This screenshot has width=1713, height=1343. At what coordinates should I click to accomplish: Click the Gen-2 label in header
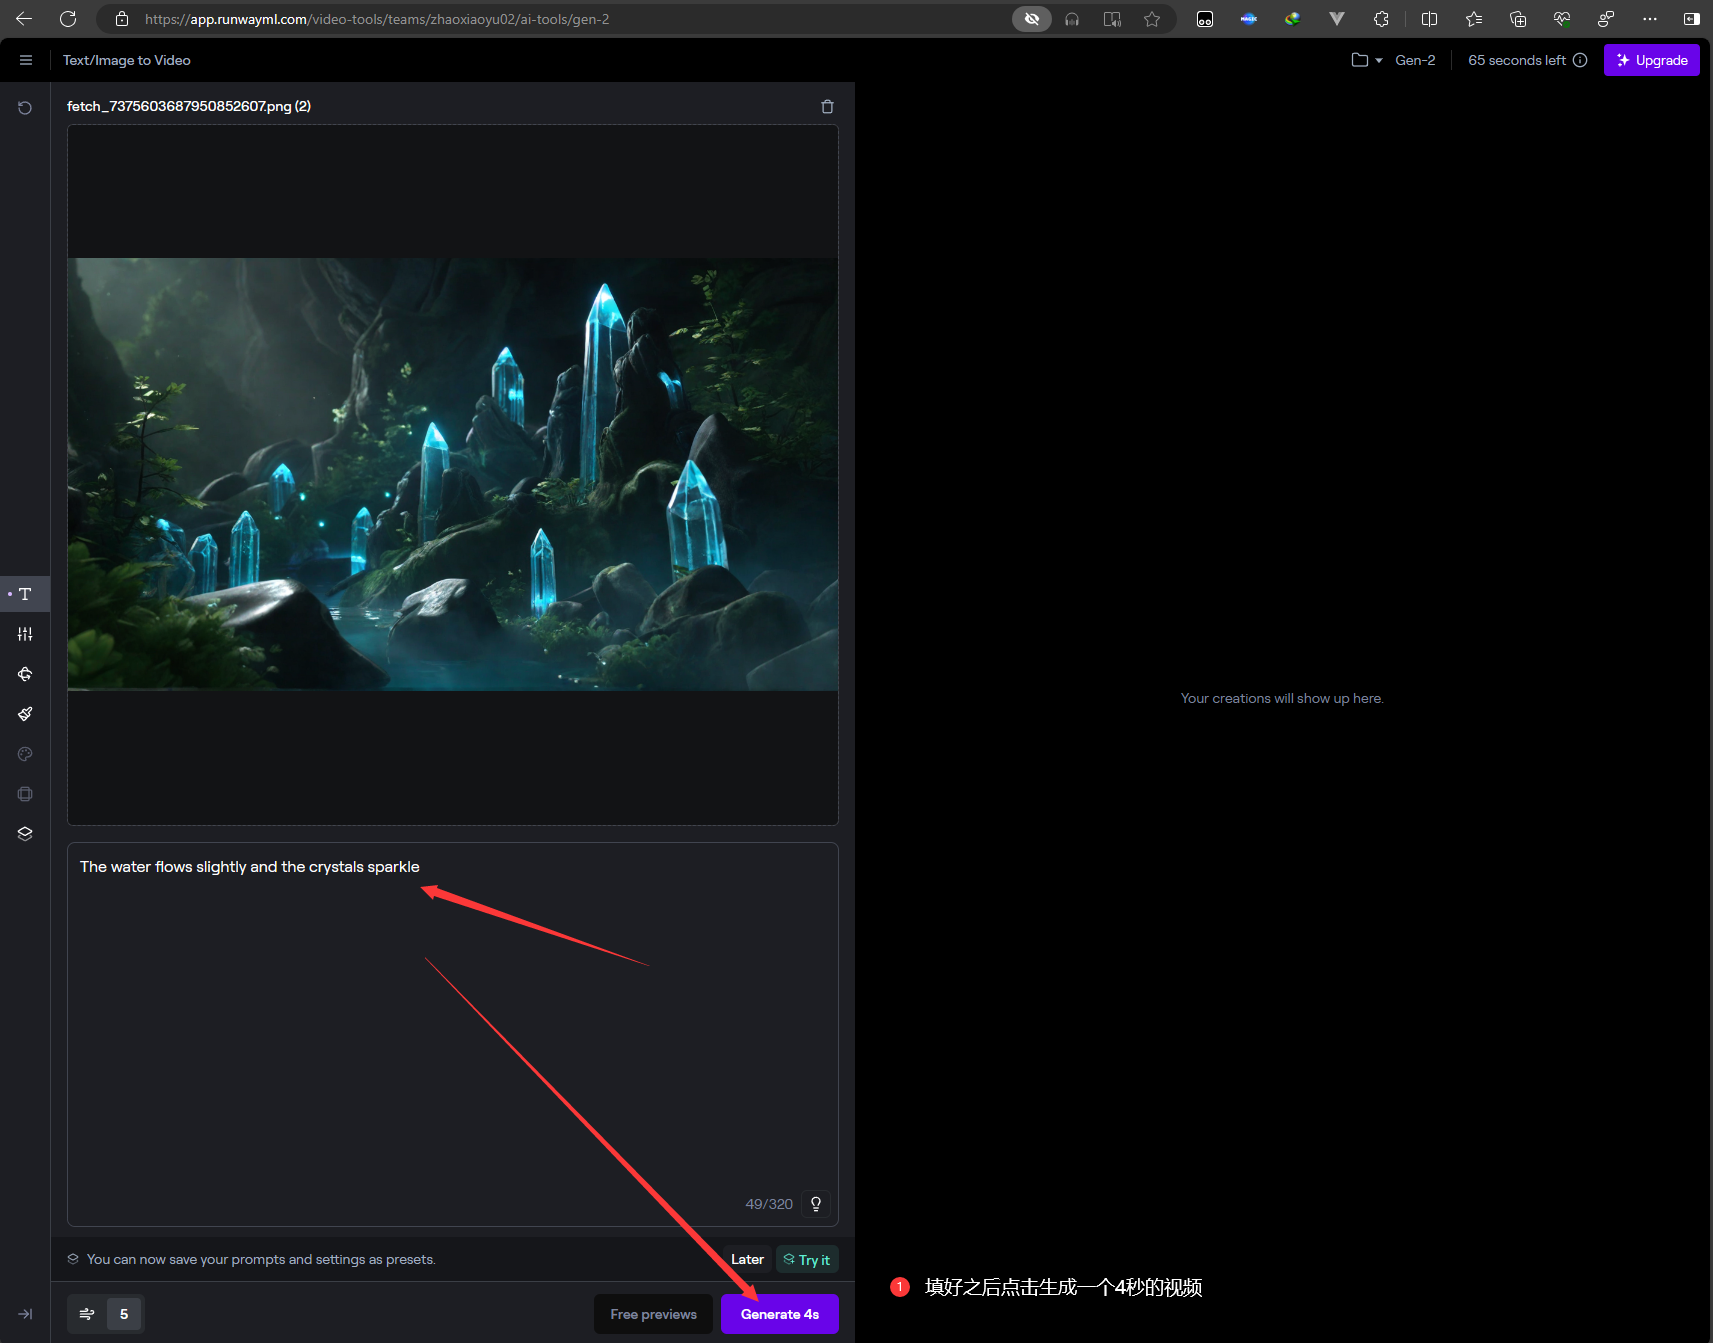tap(1415, 60)
